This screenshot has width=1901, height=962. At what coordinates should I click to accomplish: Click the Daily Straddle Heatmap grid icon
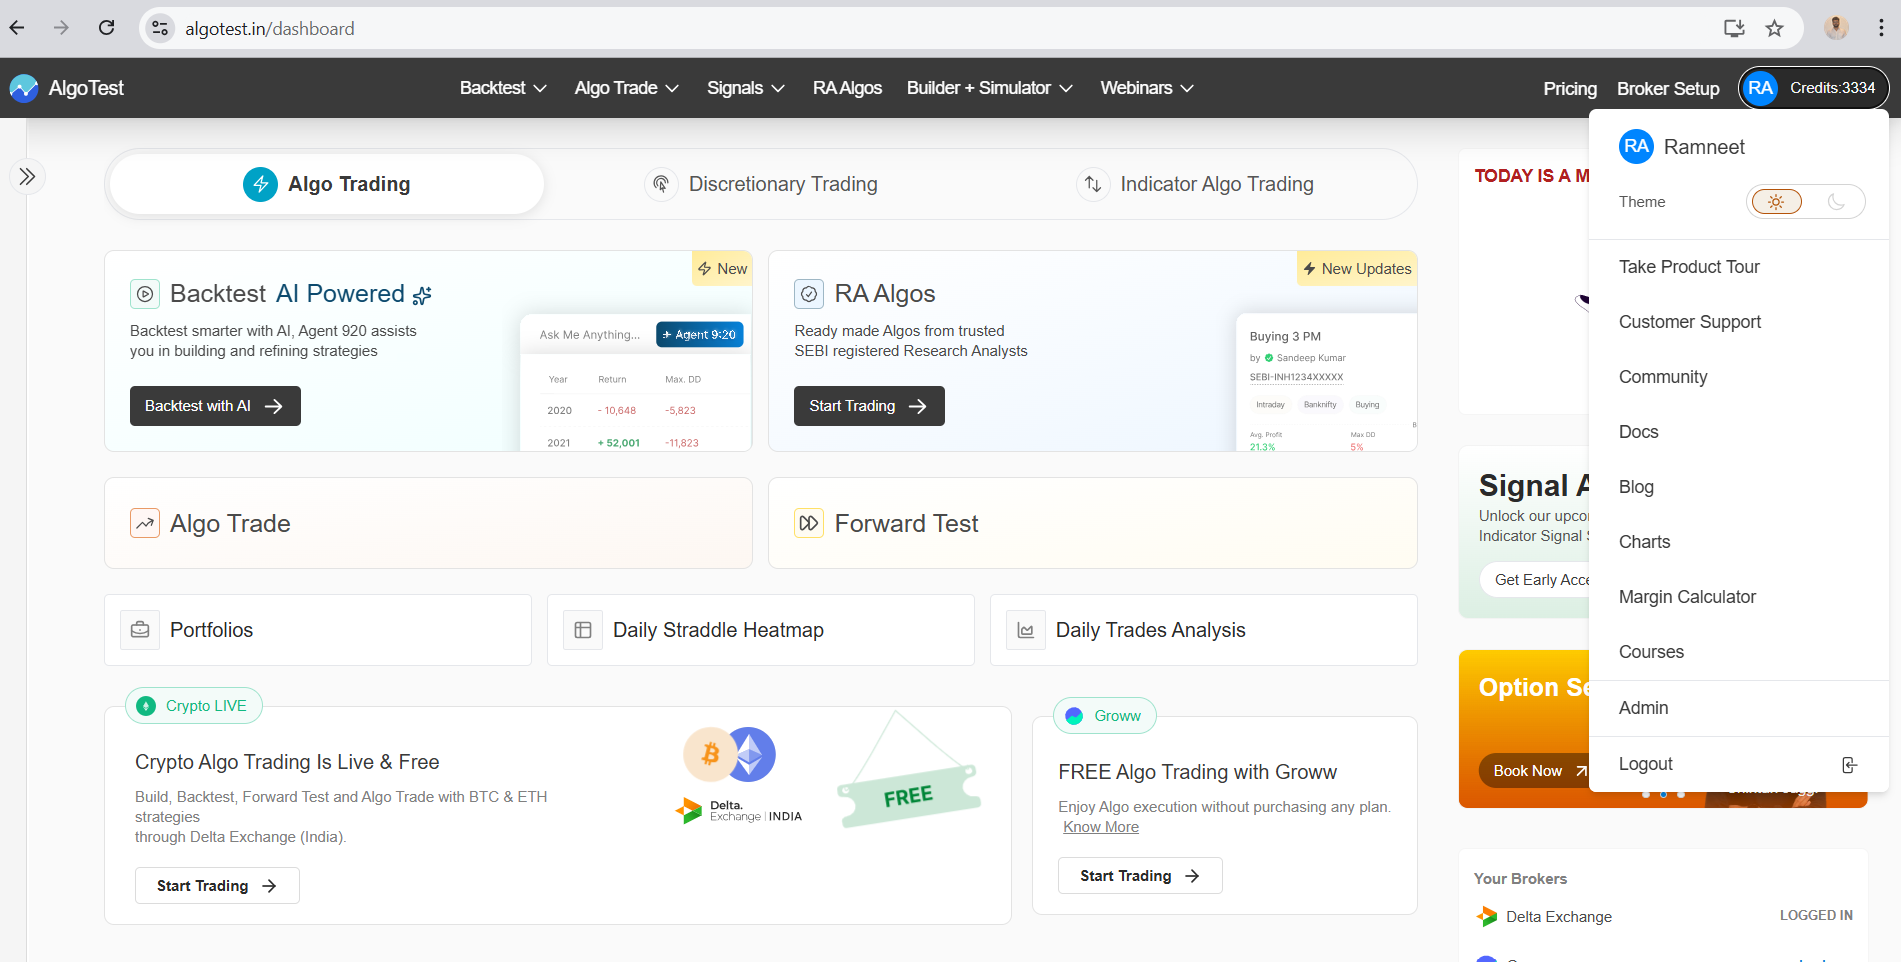pyautogui.click(x=583, y=630)
